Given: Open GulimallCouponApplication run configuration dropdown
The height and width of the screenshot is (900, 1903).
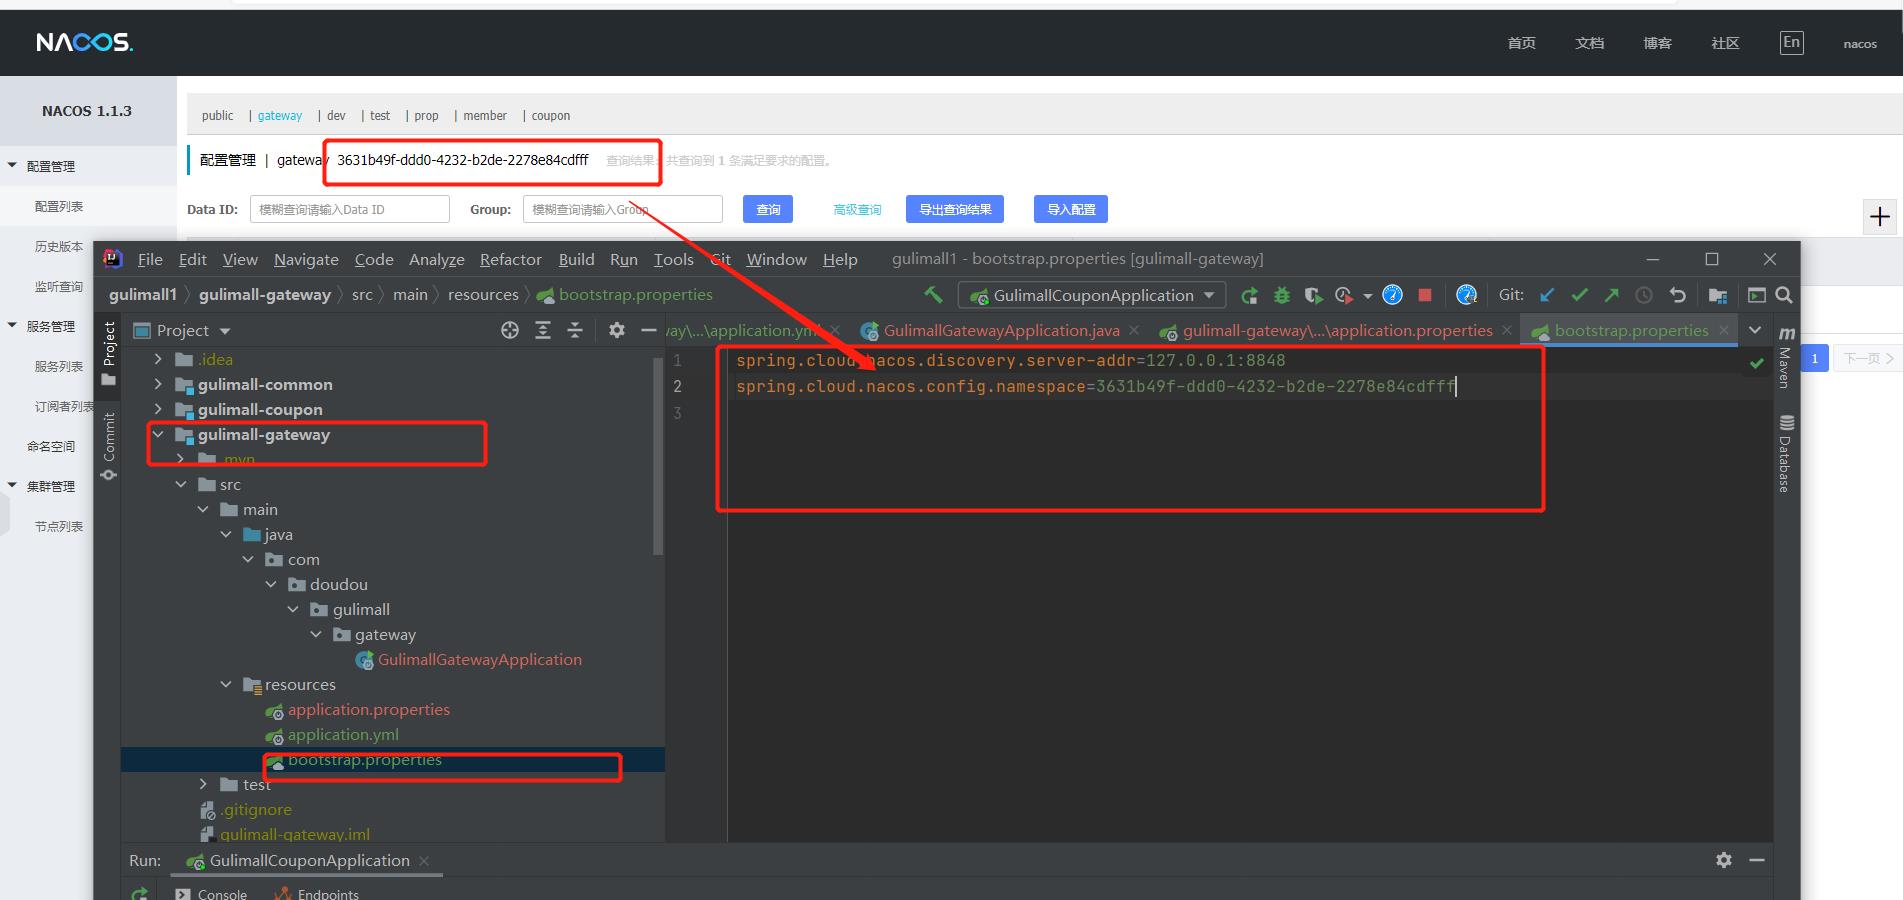Looking at the screenshot, I should click(x=1092, y=295).
